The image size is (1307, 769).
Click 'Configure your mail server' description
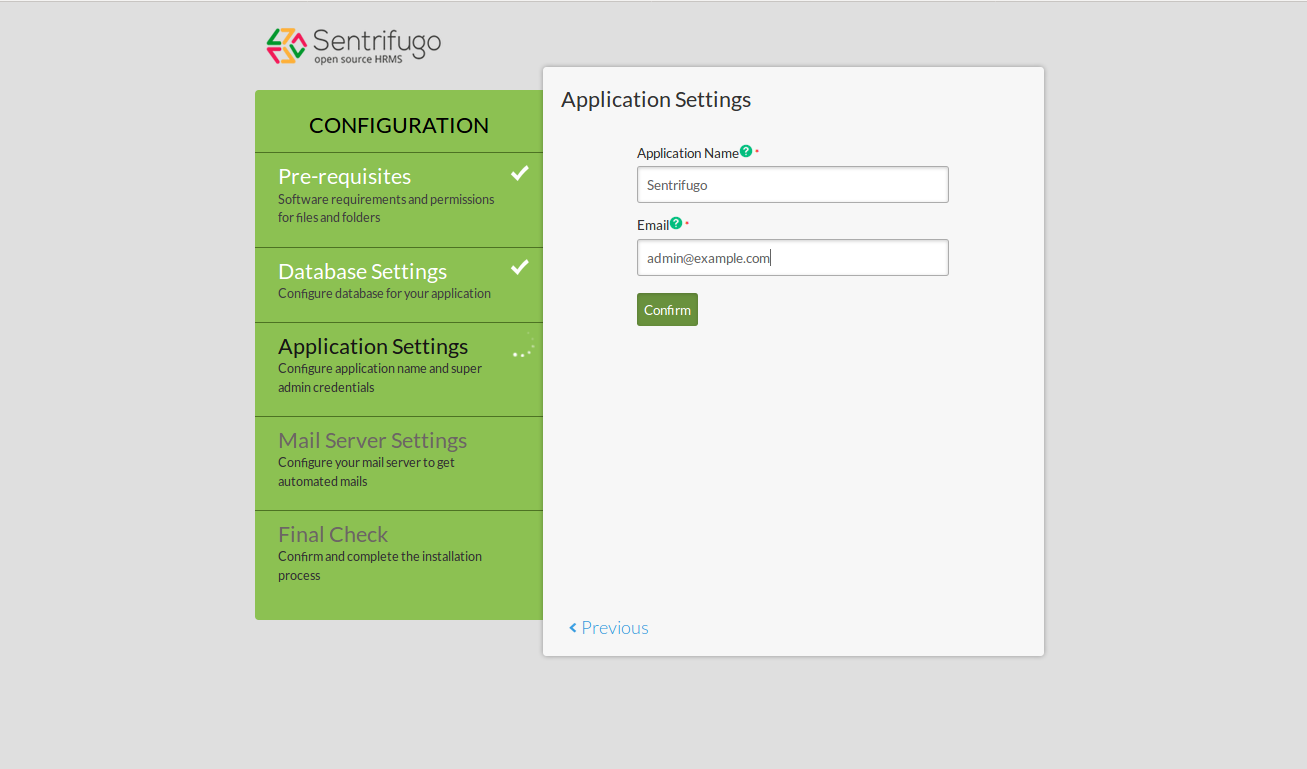[366, 471]
